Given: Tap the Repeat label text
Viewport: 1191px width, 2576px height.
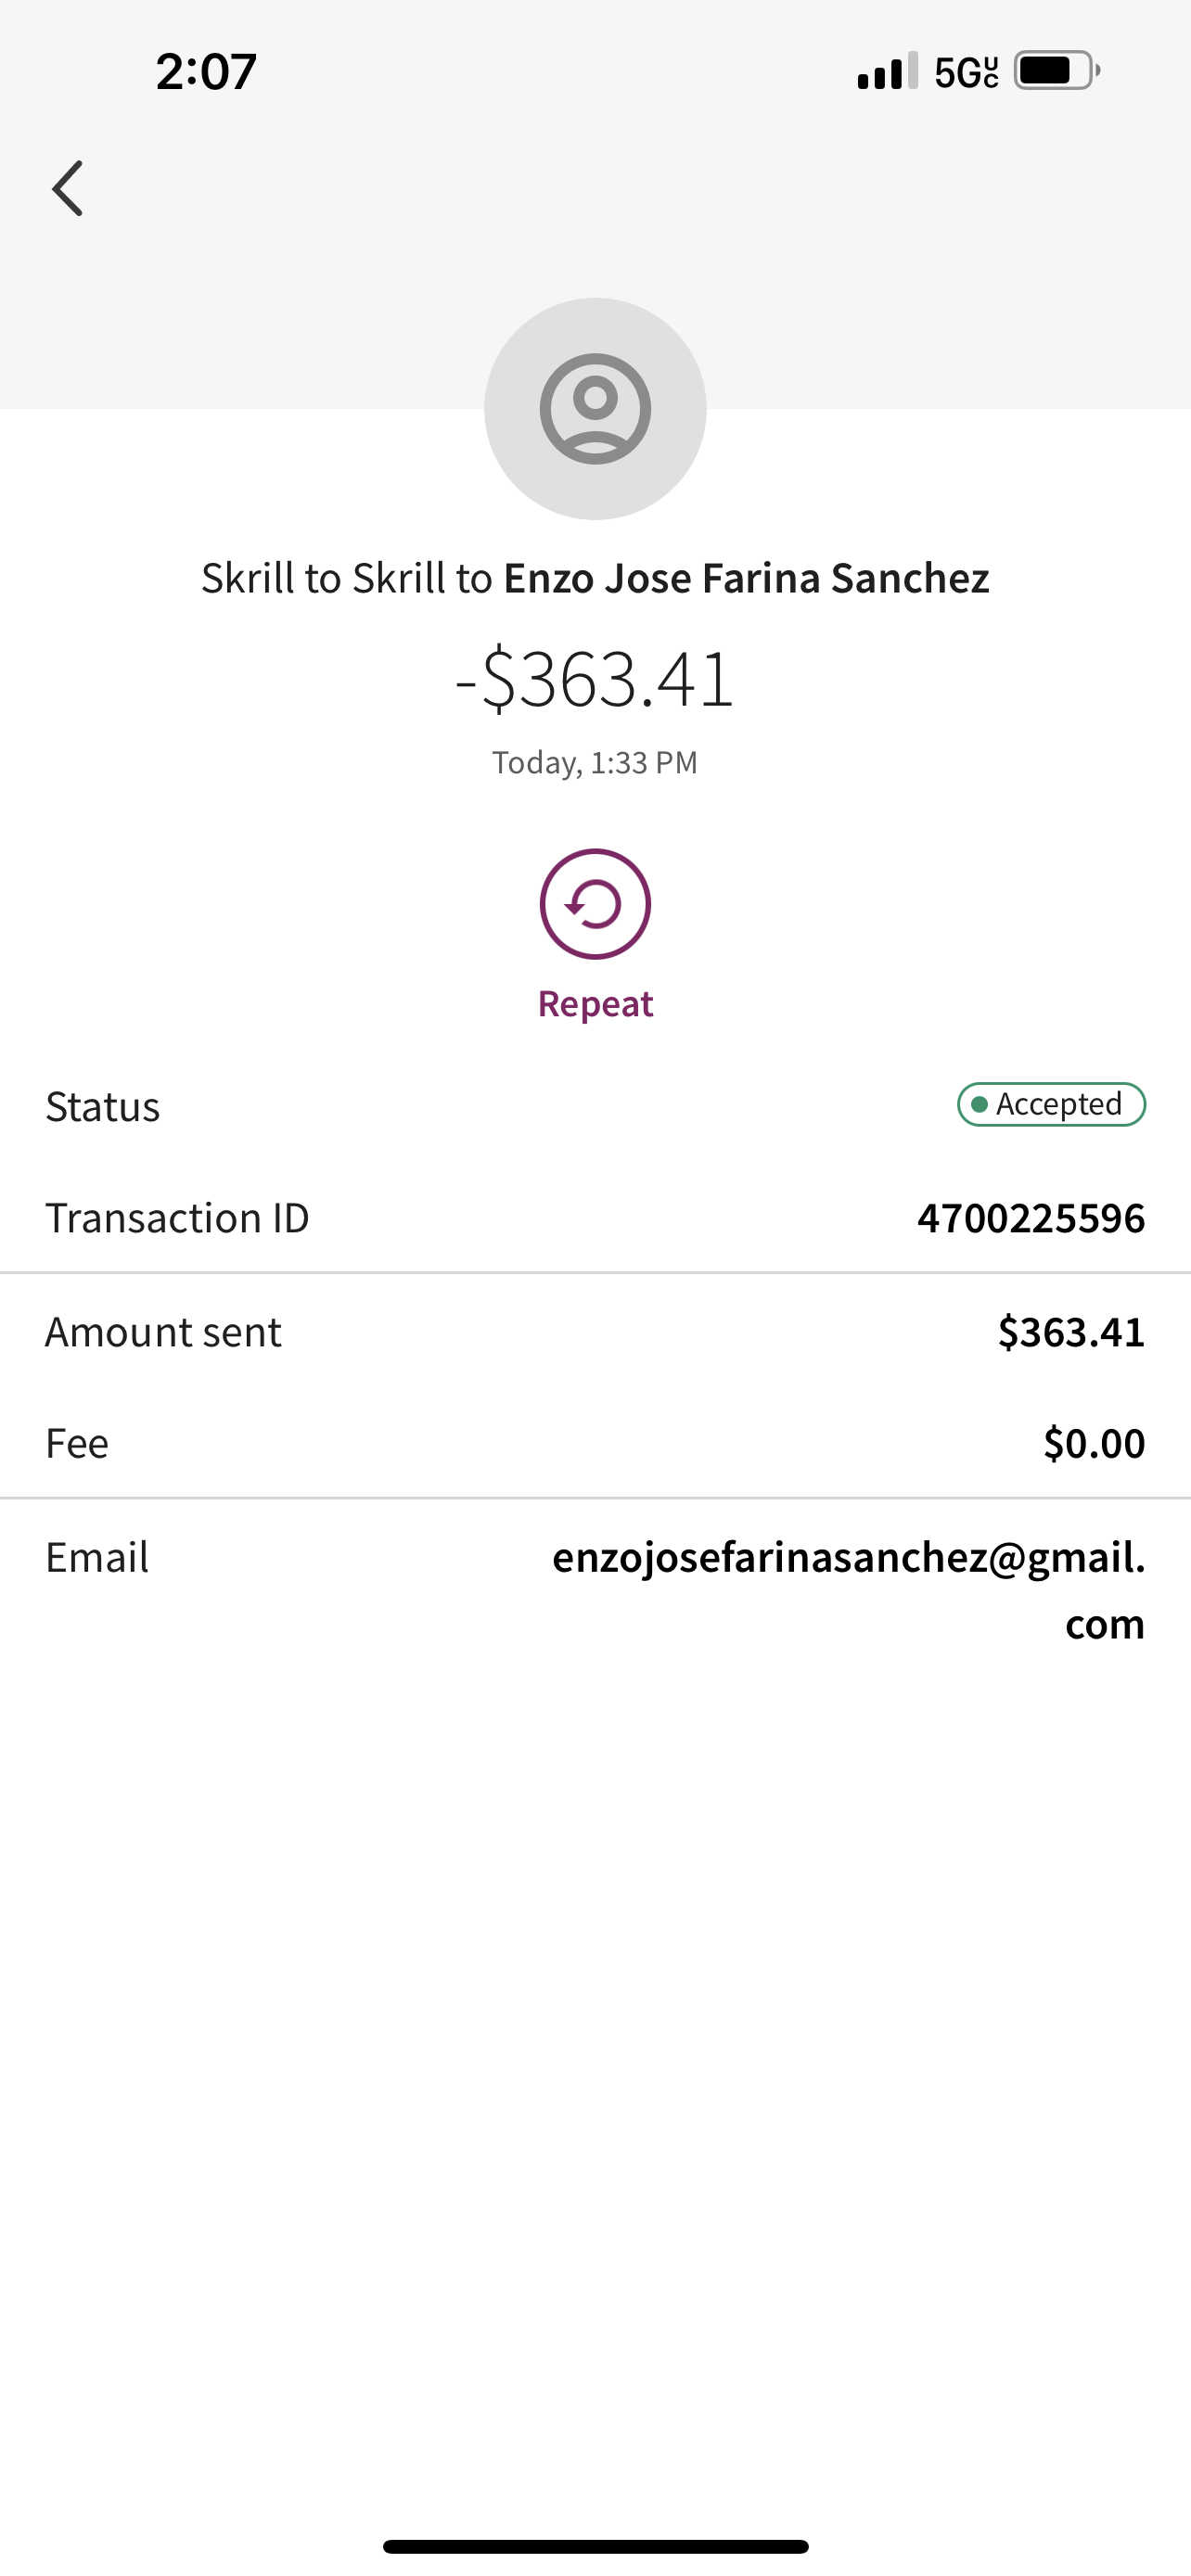Looking at the screenshot, I should coord(595,1003).
